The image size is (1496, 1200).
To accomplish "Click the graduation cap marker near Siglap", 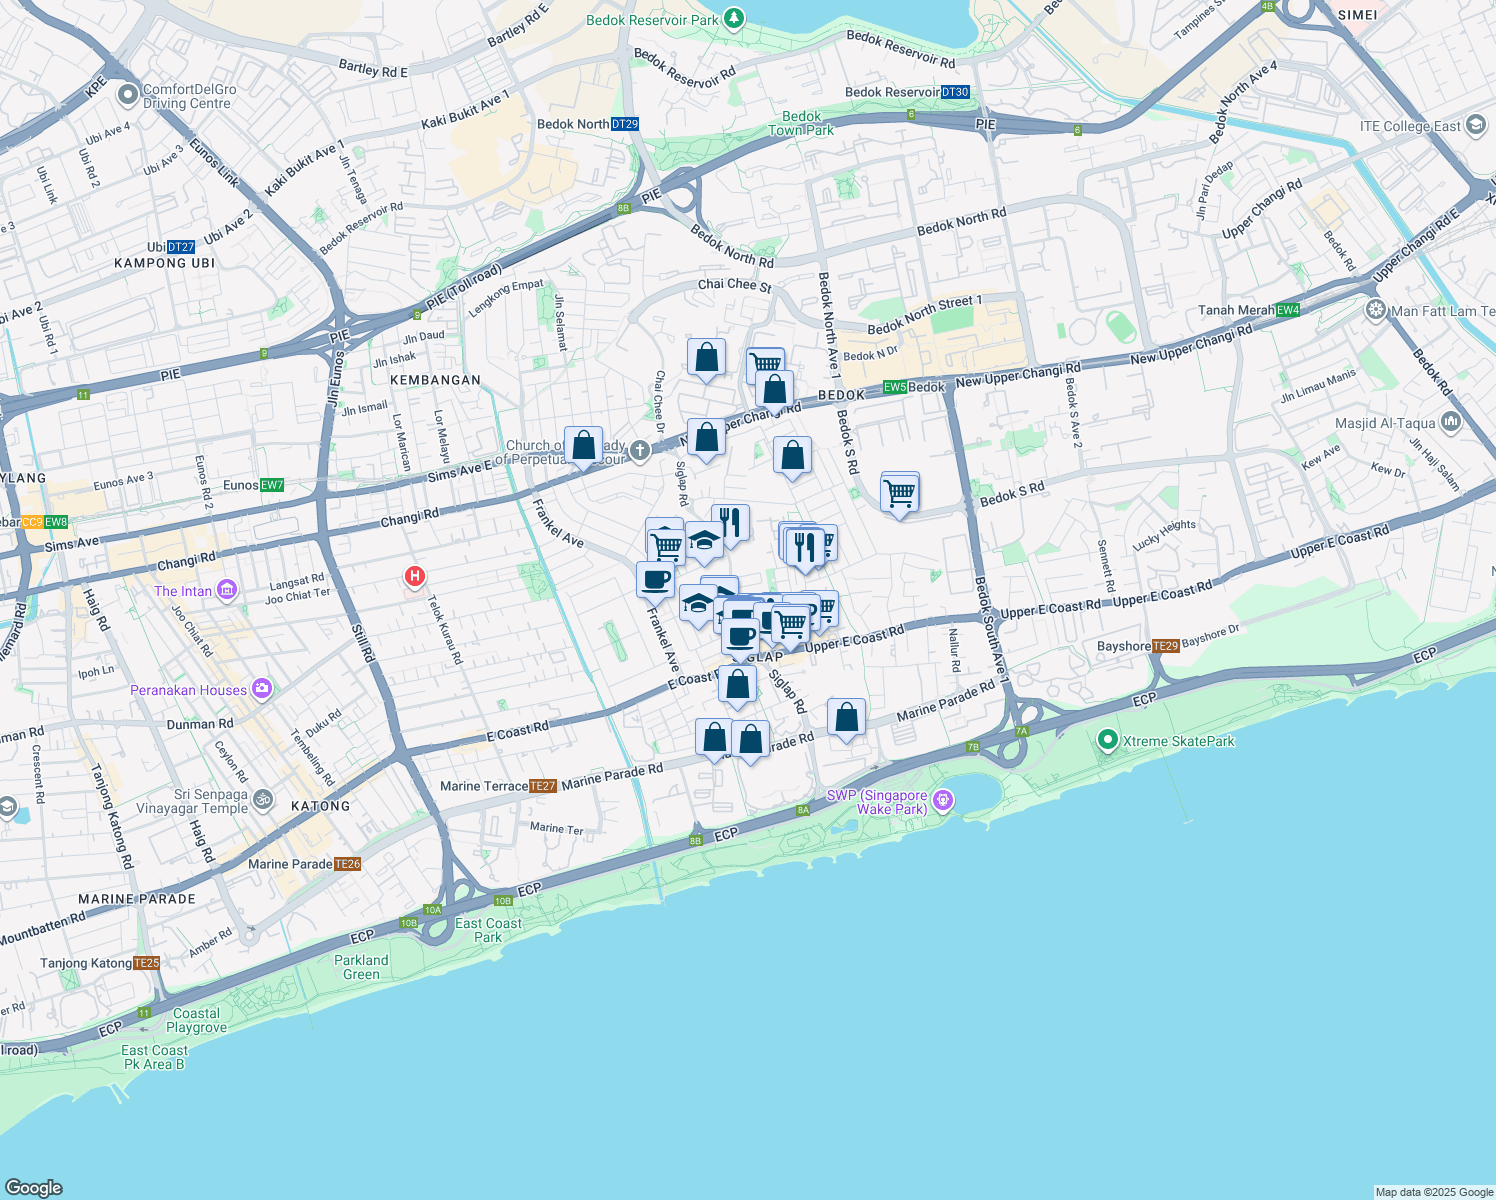I will pyautogui.click(x=699, y=603).
